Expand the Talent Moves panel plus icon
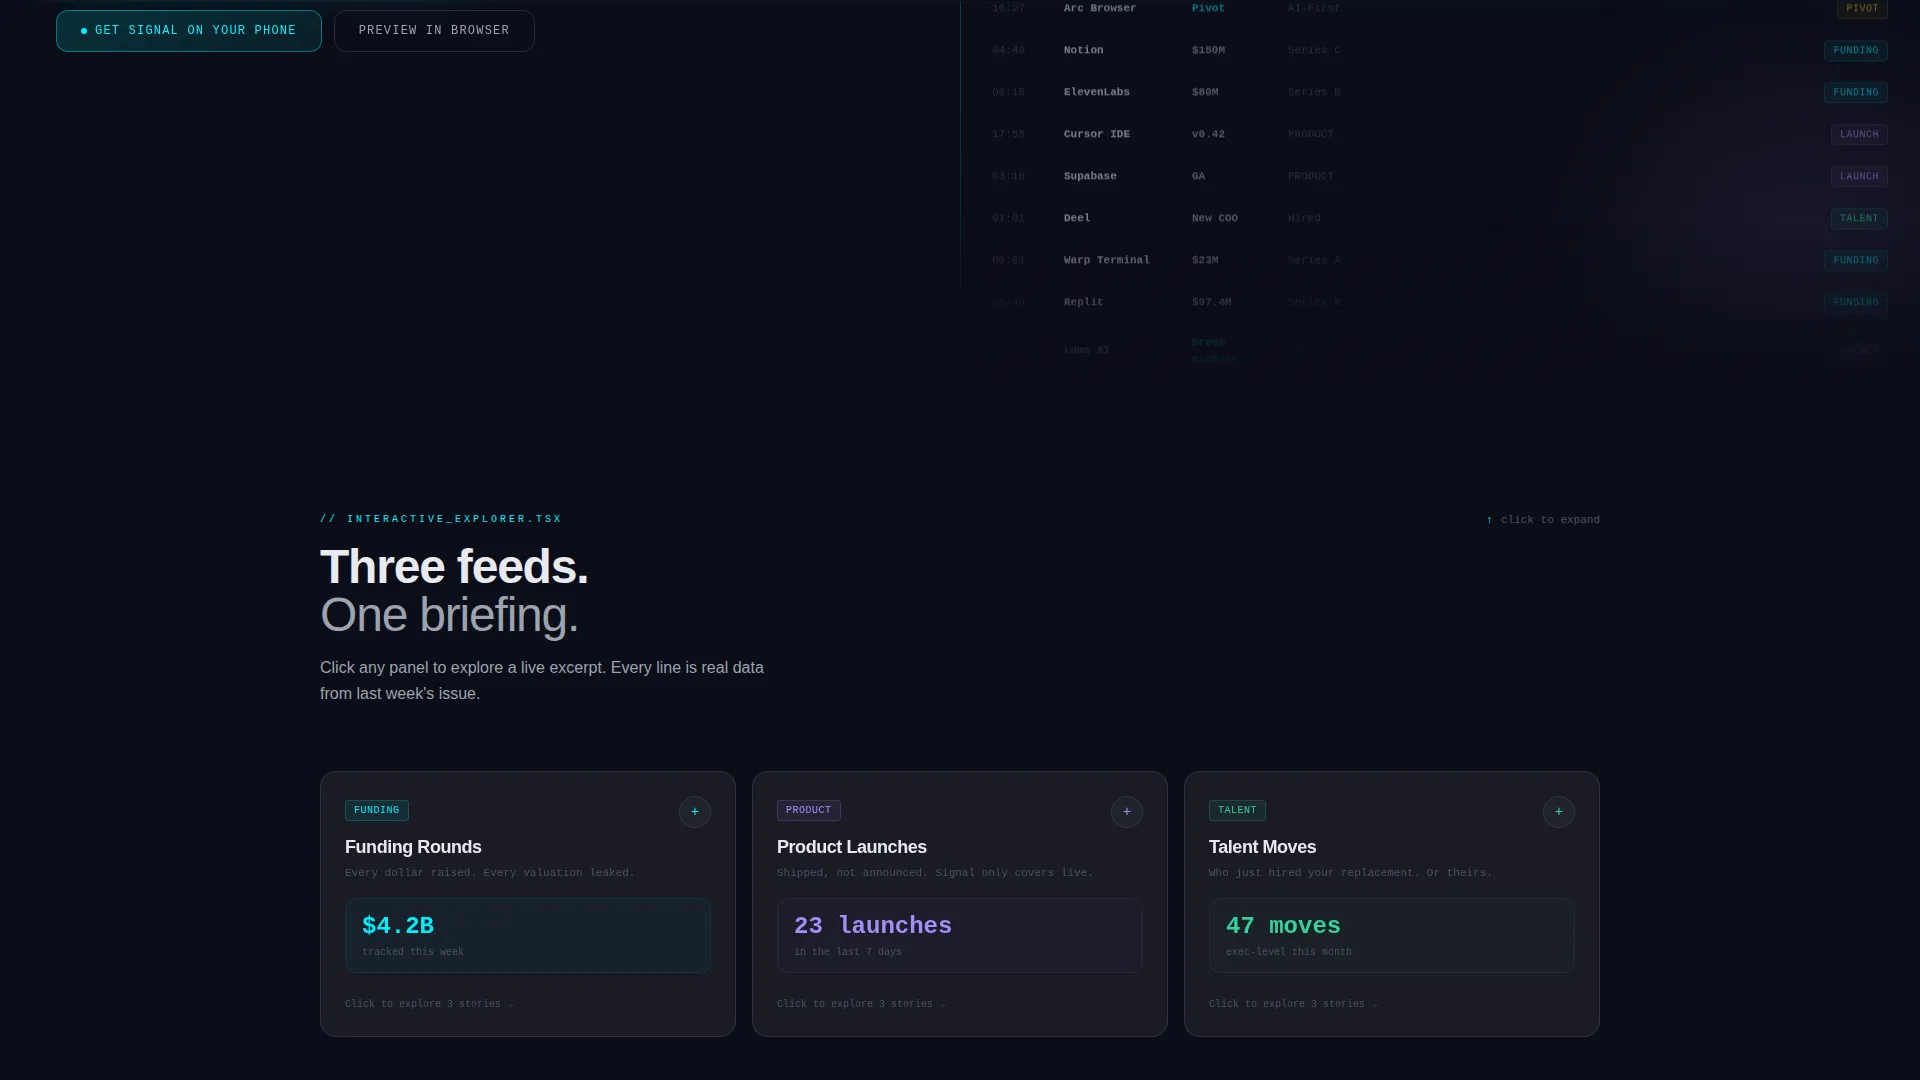 1559,812
